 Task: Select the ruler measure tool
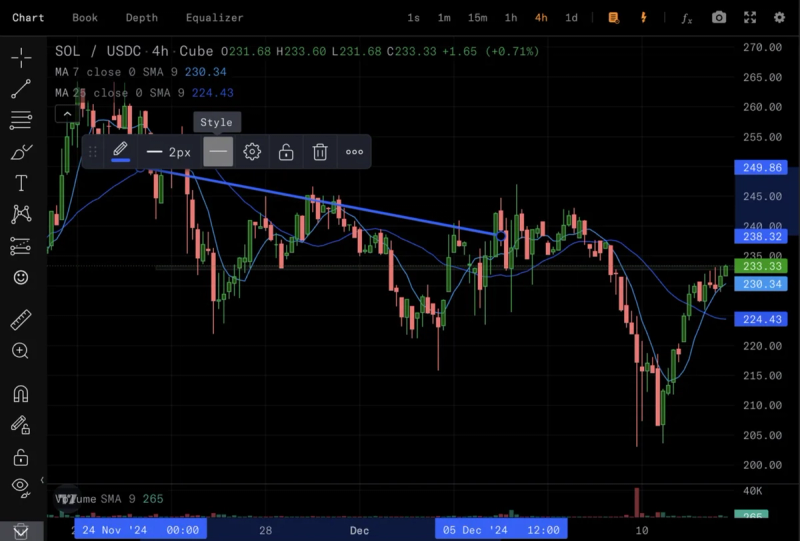[21, 319]
